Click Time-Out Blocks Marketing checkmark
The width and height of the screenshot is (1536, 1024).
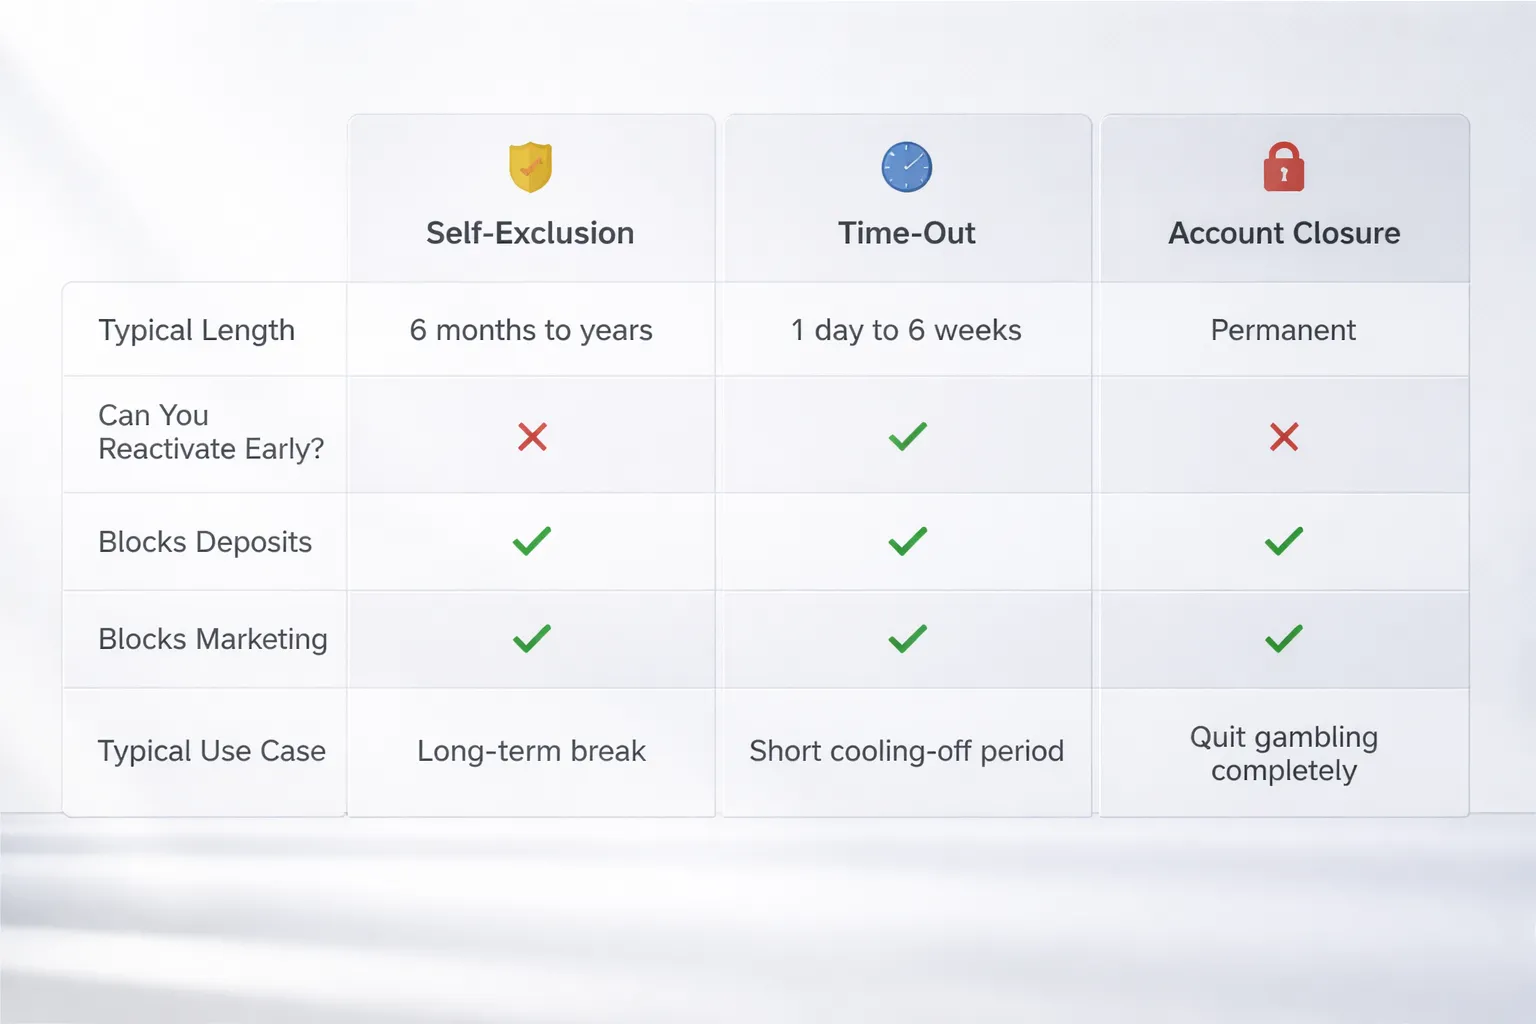(x=908, y=638)
